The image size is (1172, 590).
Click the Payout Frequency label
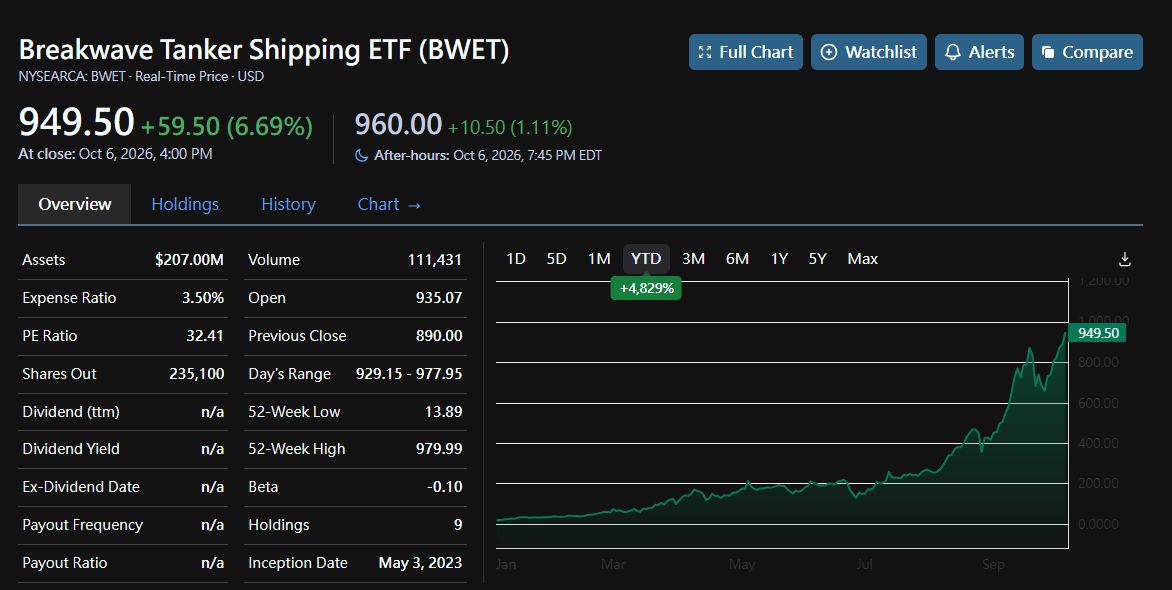[82, 525]
